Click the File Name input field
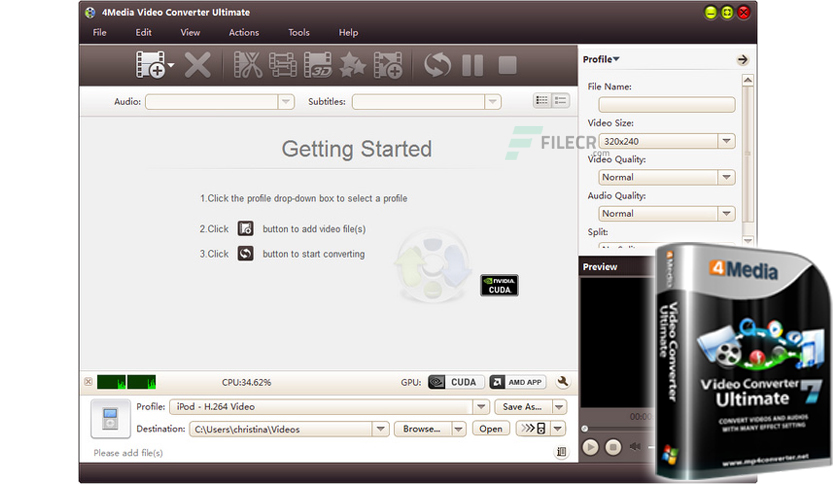Screen dimensions: 836x484 pos(666,104)
